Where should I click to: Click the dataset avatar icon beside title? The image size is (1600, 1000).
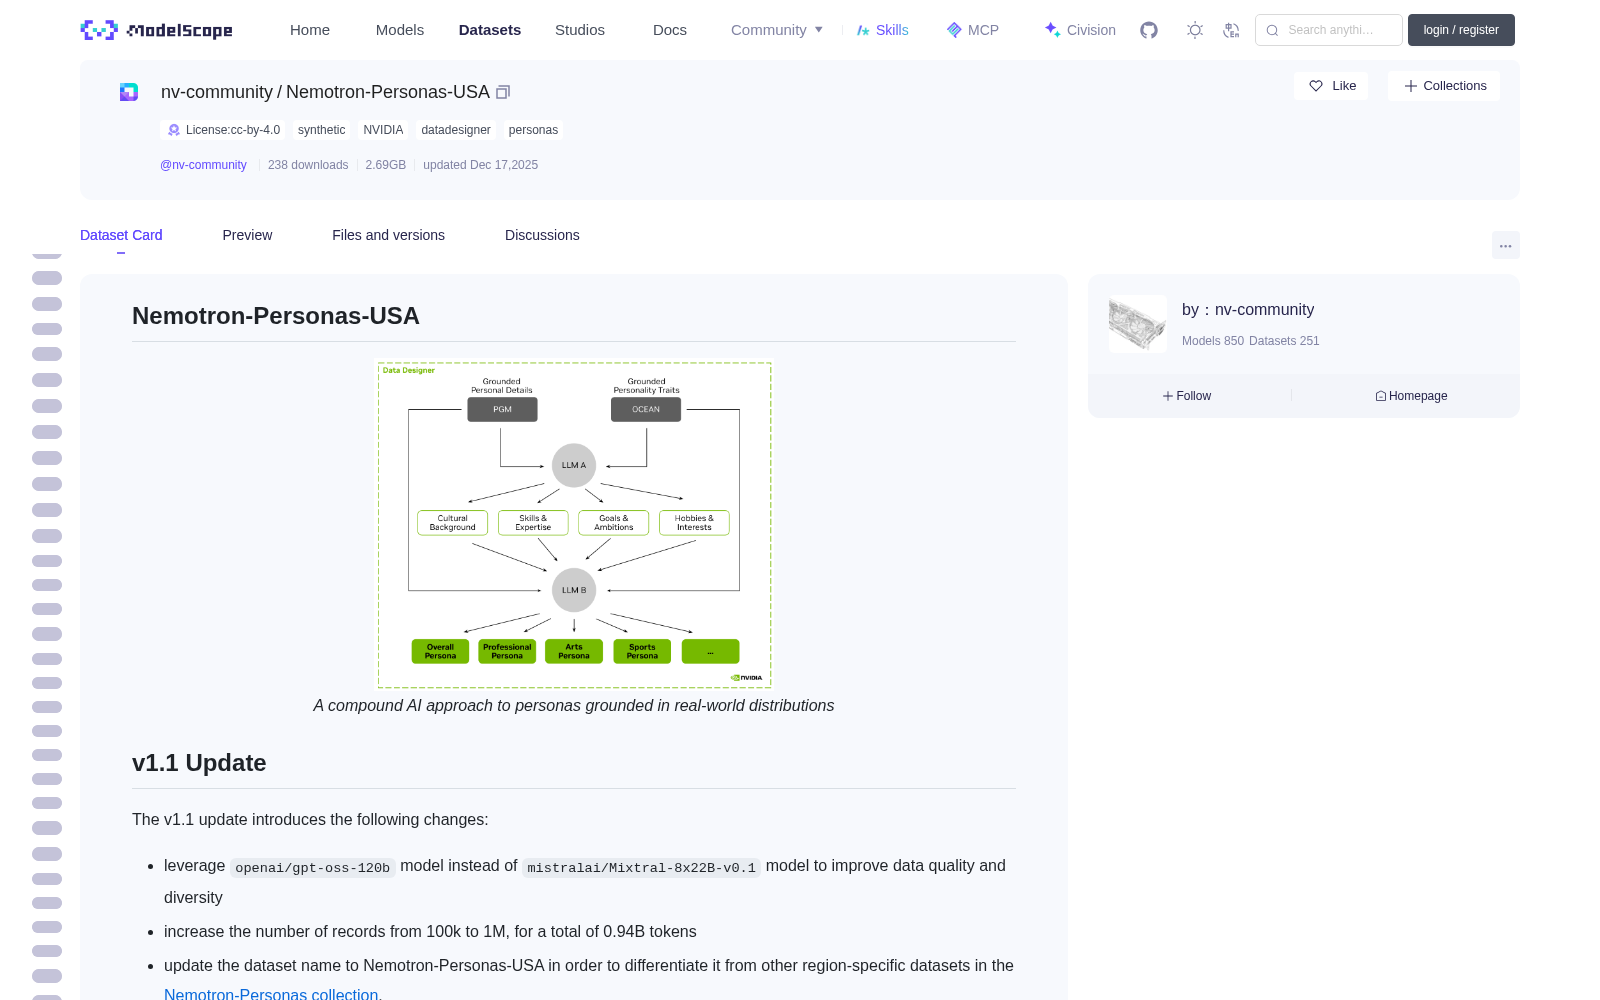pyautogui.click(x=129, y=92)
